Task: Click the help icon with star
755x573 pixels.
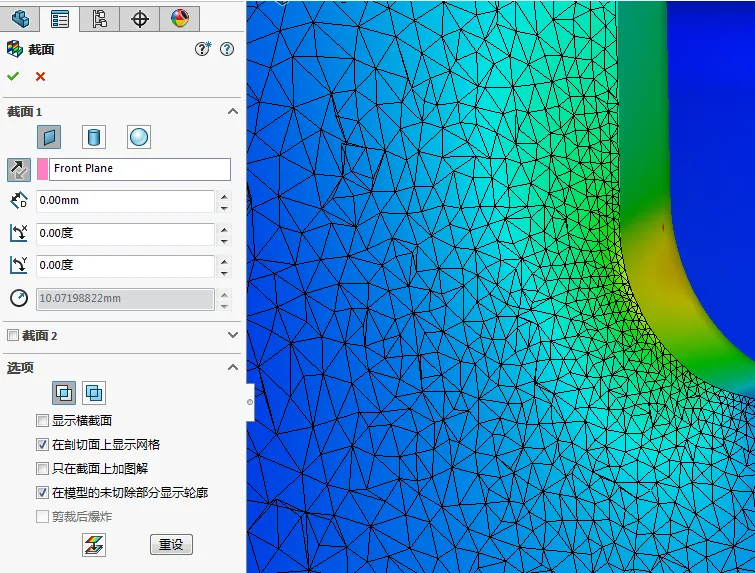Action: click(203, 49)
